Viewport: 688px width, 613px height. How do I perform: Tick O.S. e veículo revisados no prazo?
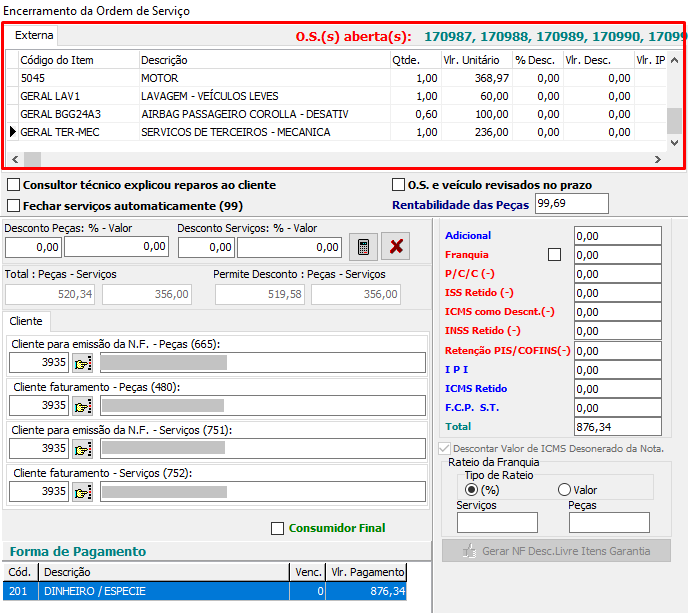[x=399, y=185]
